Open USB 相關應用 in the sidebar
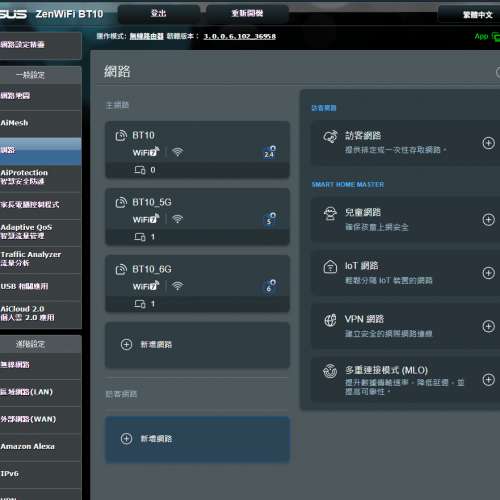 (x=40, y=286)
